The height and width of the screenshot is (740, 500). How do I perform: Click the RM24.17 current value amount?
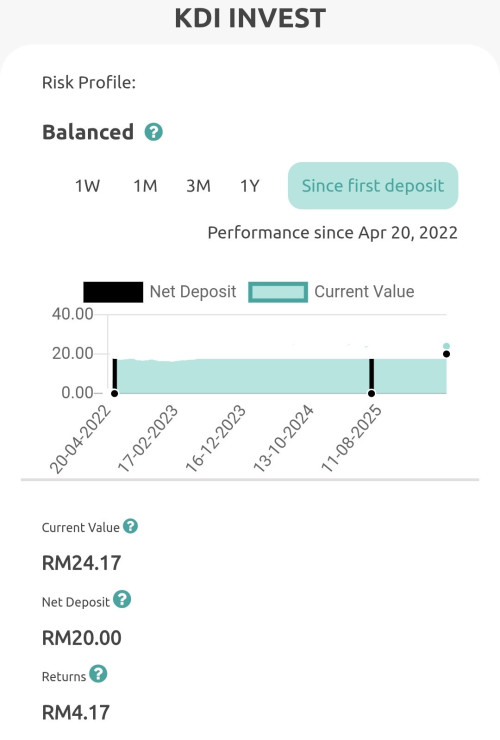[82, 563]
